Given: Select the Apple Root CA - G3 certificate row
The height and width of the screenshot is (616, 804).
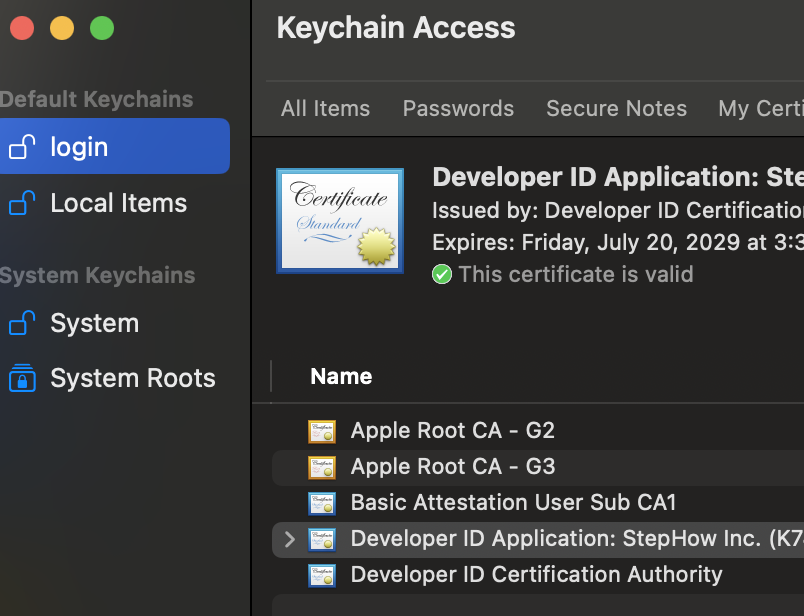Looking at the screenshot, I should click(x=452, y=466).
